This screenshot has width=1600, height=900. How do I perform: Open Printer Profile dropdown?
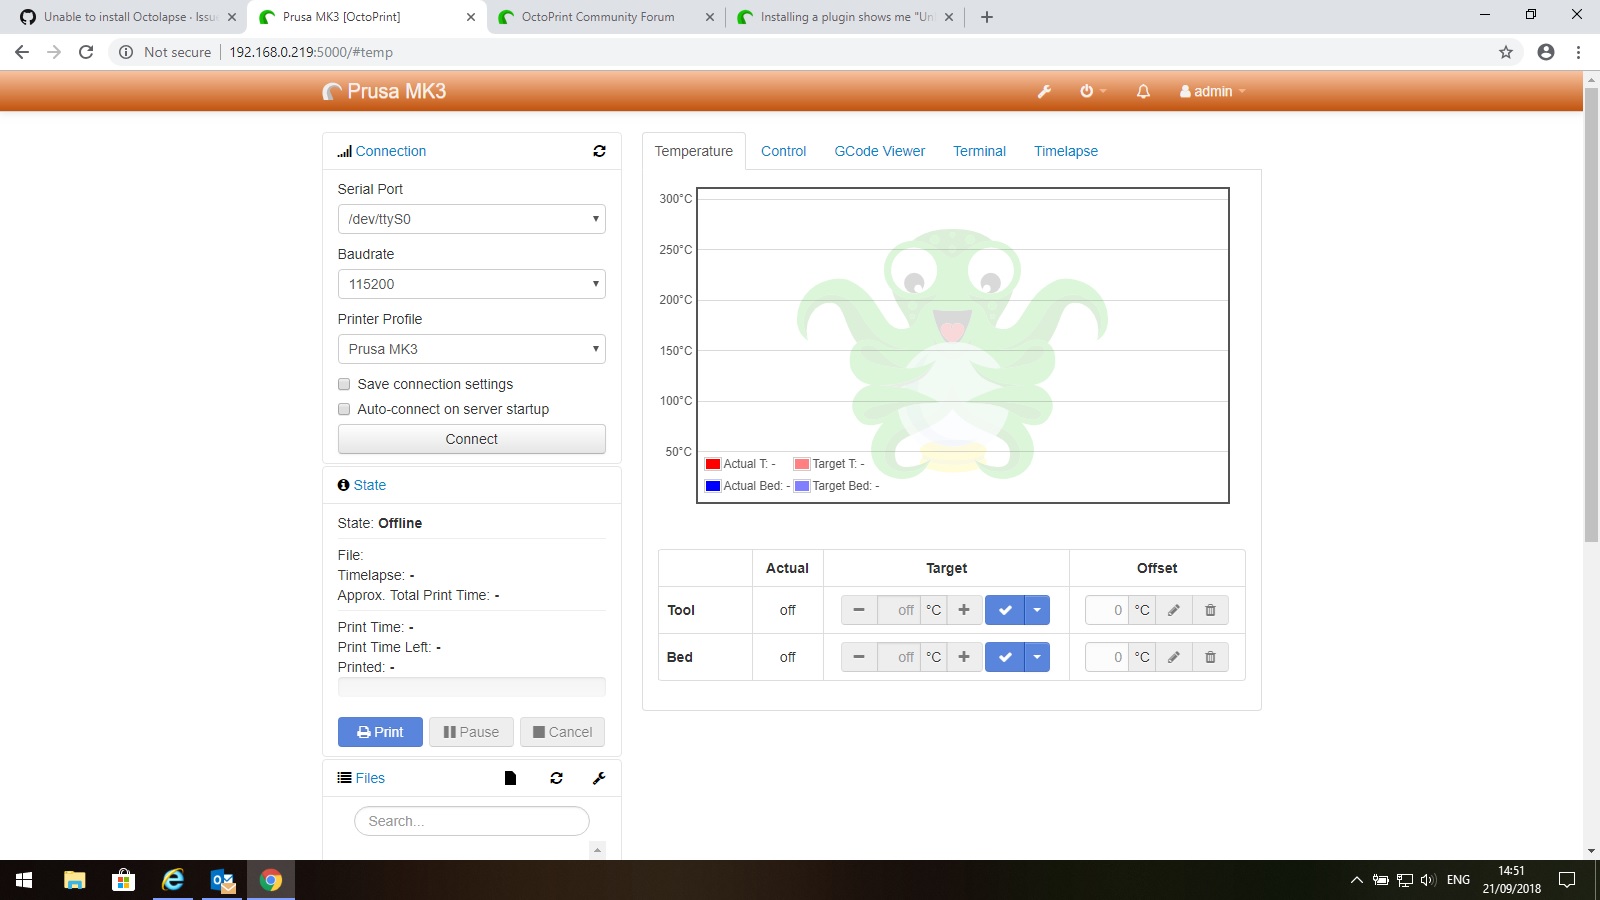click(x=472, y=349)
